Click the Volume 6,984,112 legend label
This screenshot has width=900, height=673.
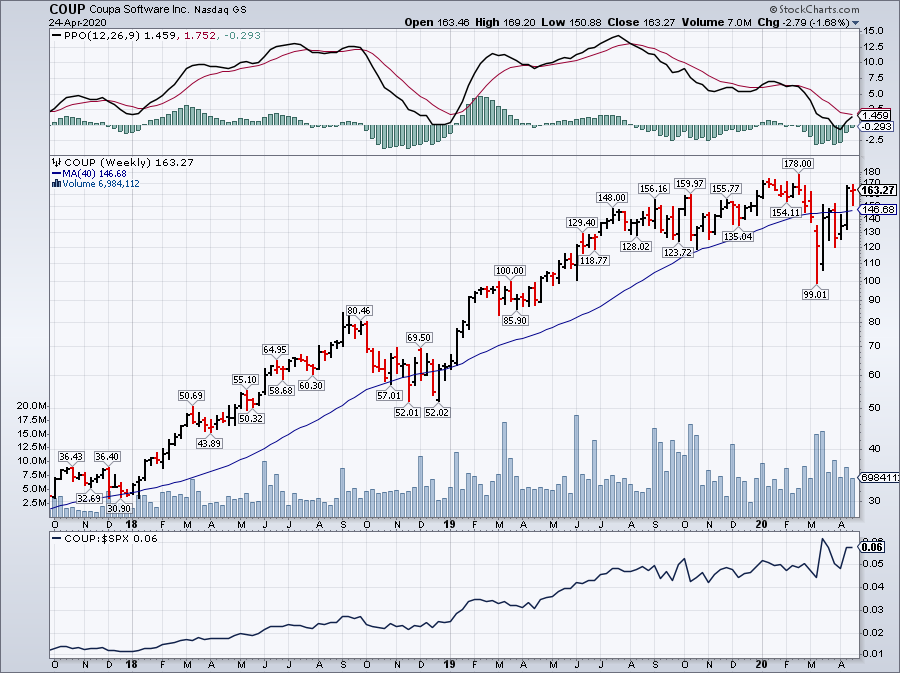[x=100, y=184]
